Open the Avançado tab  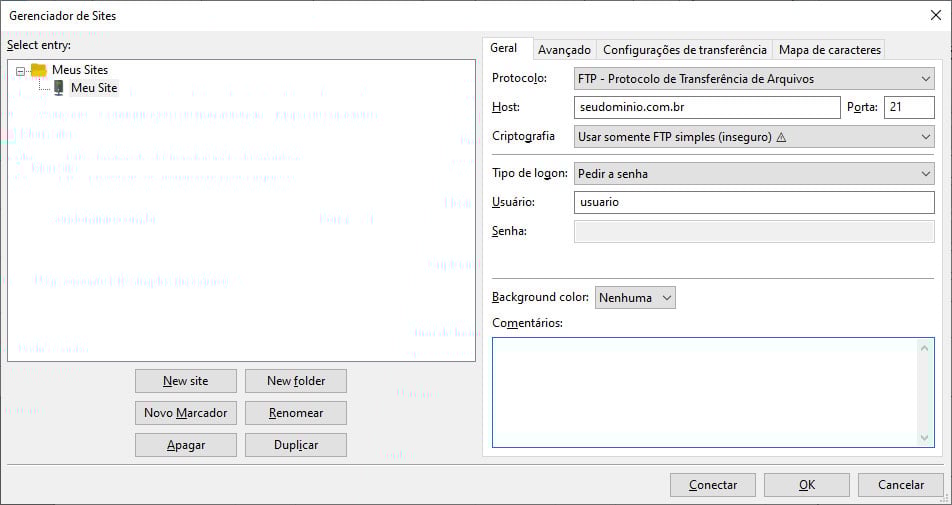click(564, 50)
